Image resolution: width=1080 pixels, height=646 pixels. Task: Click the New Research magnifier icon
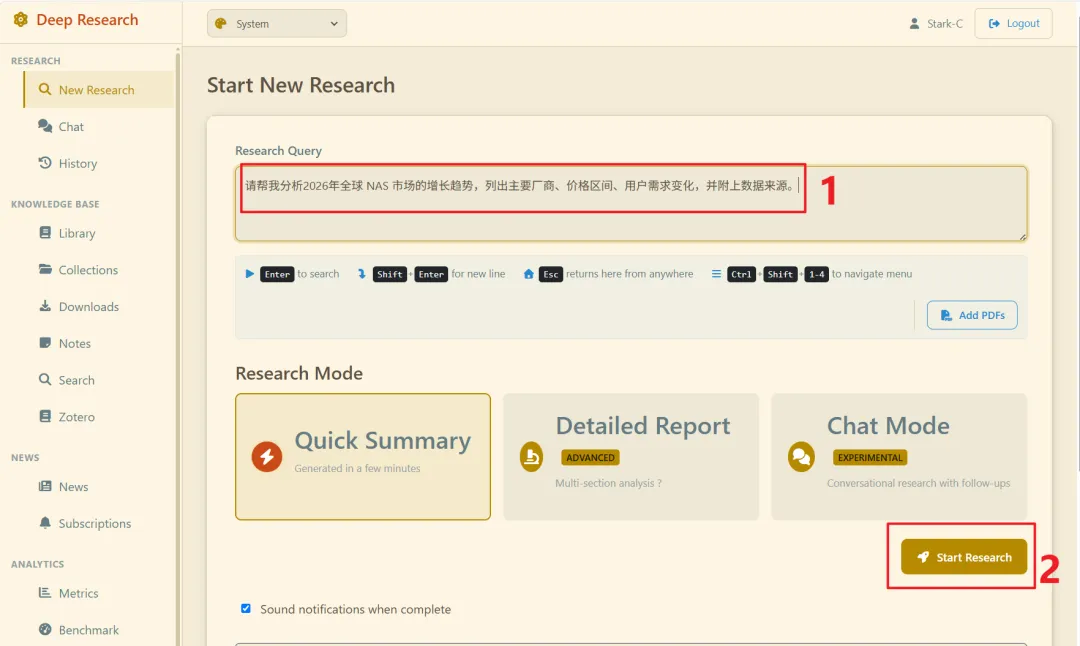(45, 90)
